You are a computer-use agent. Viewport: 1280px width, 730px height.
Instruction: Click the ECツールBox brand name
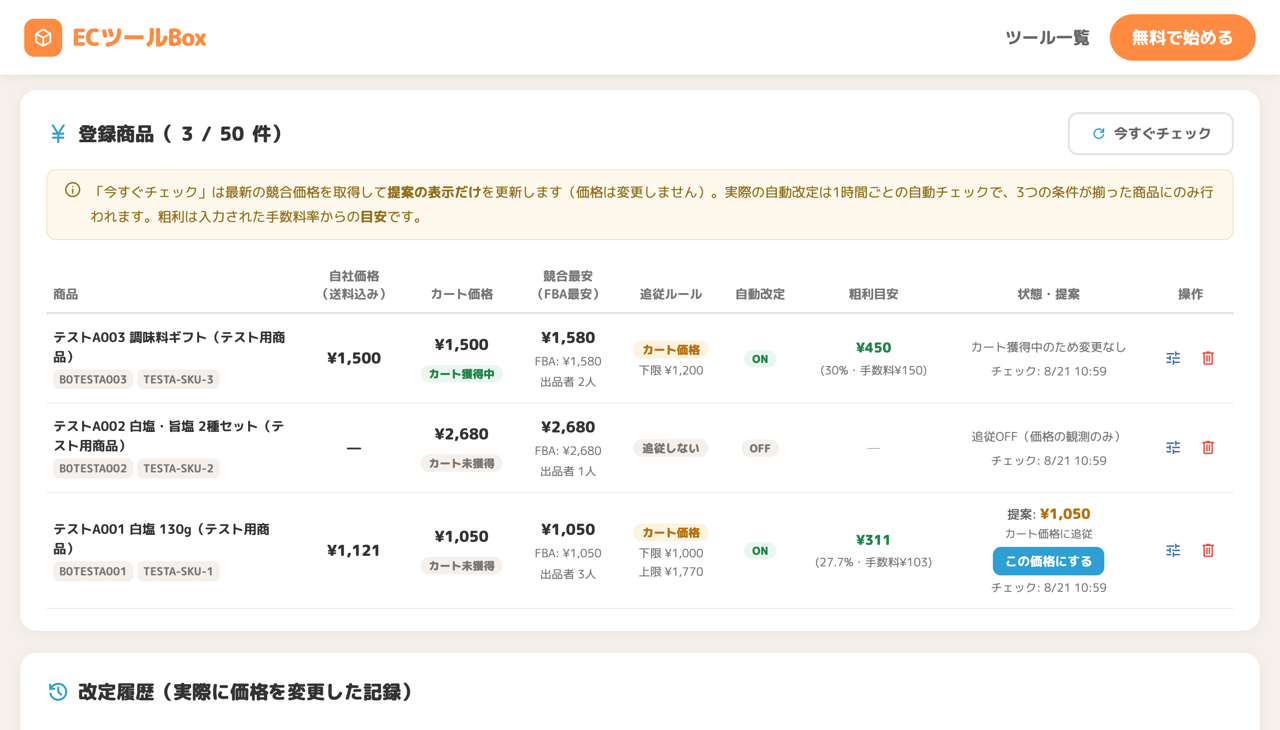[139, 38]
